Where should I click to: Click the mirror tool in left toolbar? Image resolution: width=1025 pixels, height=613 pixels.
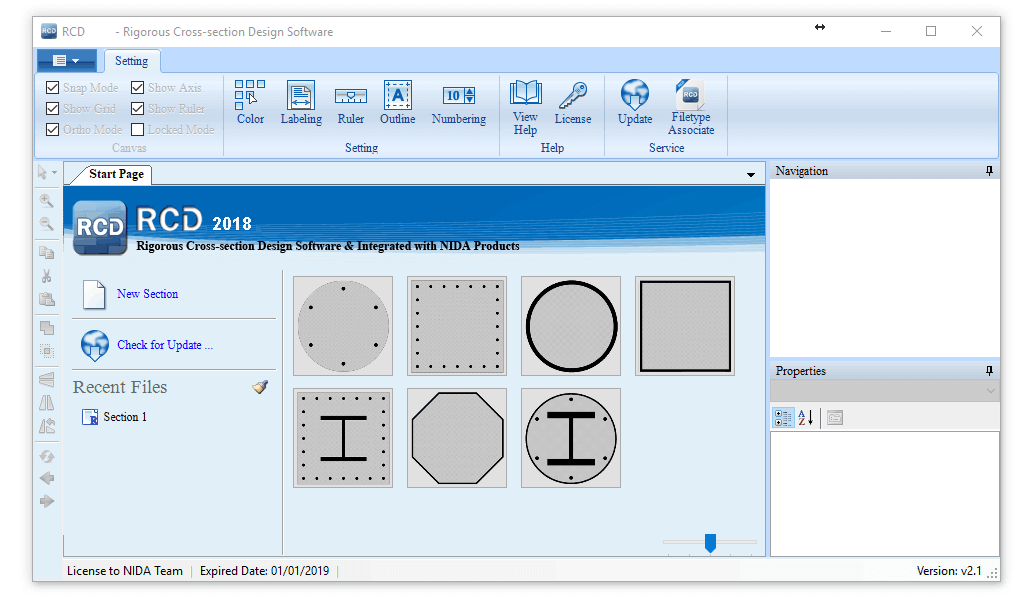point(46,403)
